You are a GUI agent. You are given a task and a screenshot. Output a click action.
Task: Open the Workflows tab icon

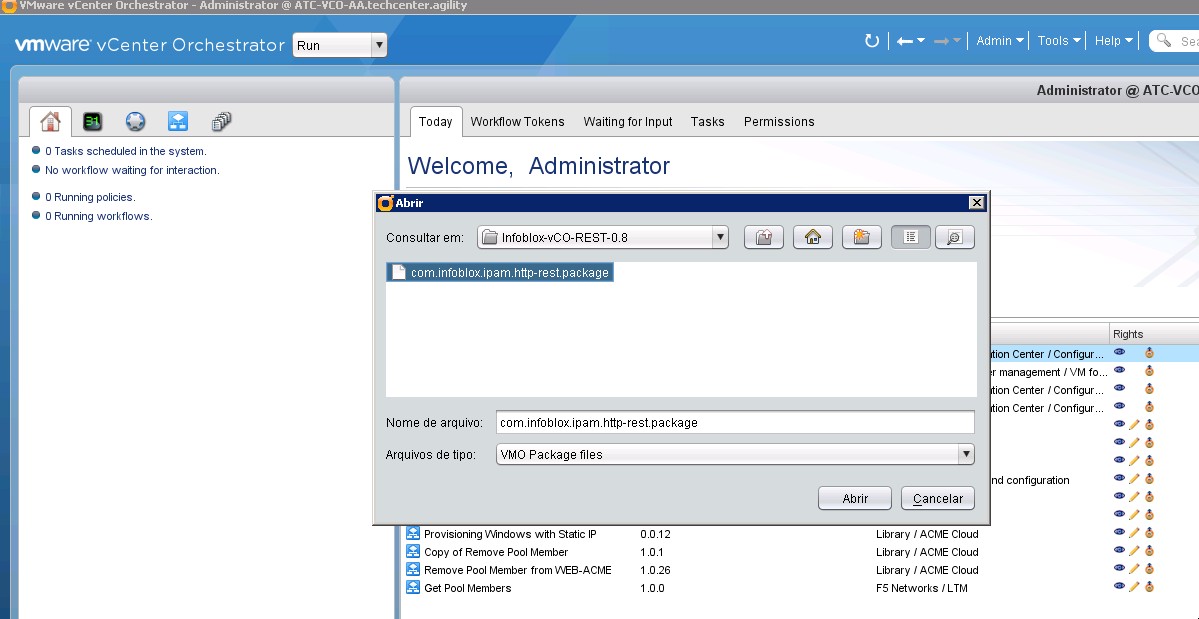coord(178,122)
